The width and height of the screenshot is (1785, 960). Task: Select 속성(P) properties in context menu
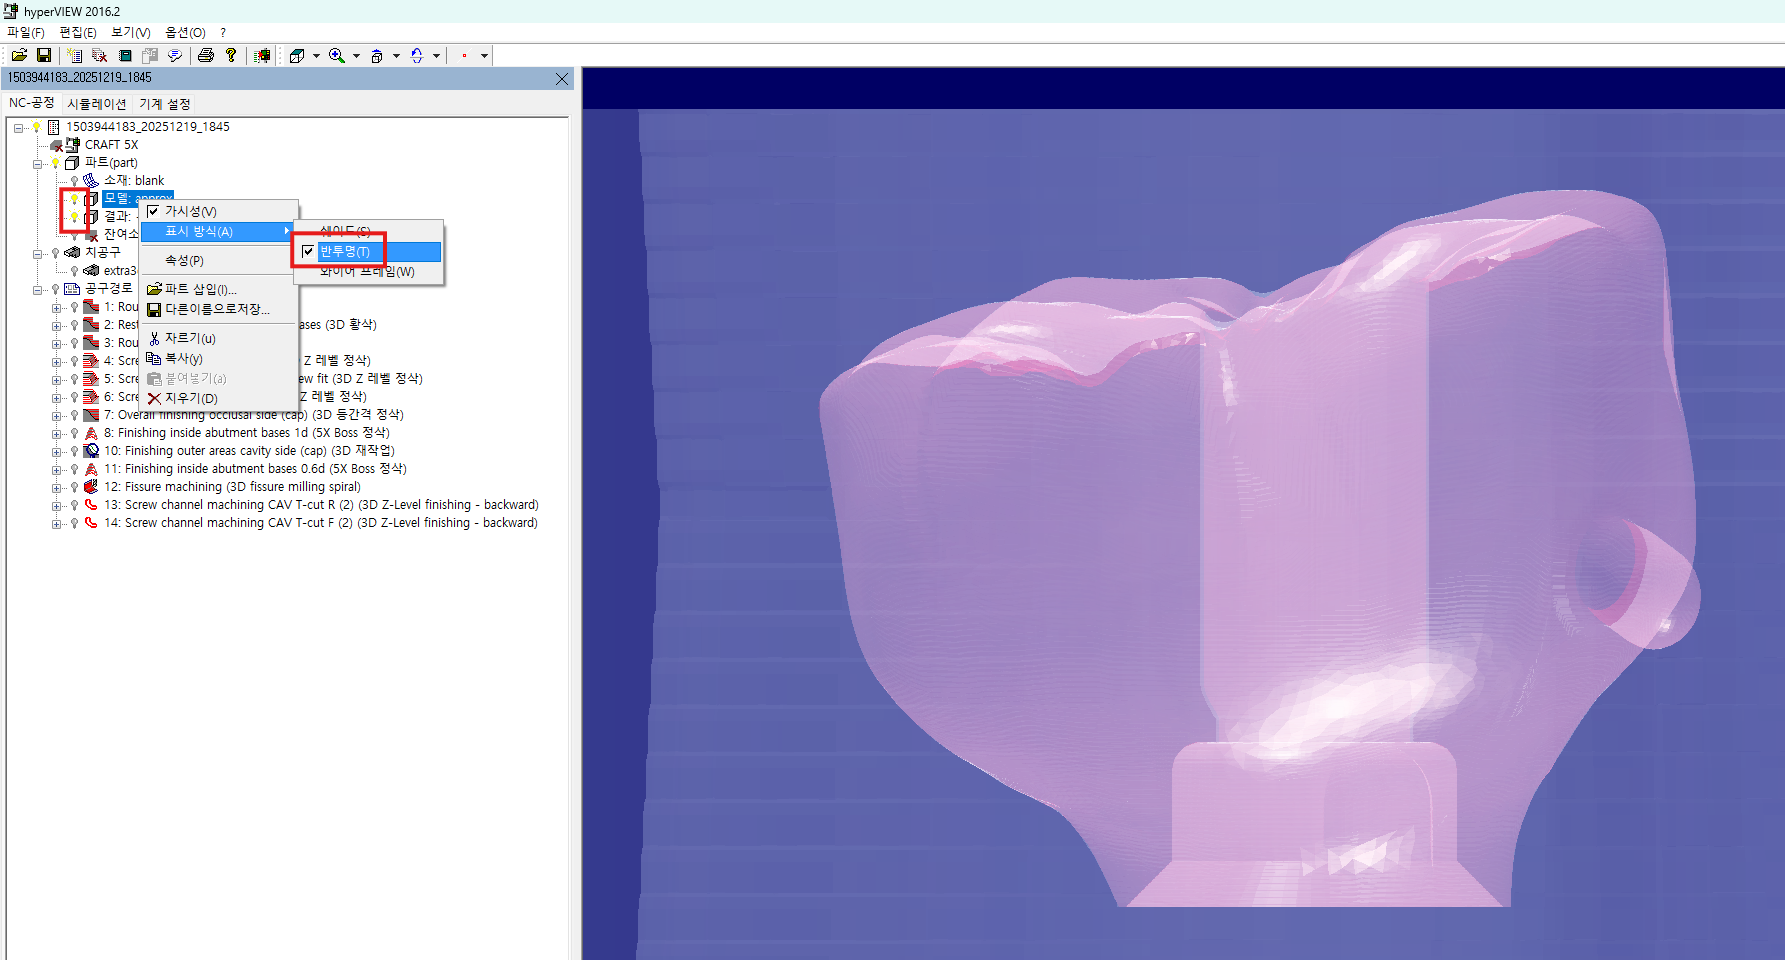[184, 260]
